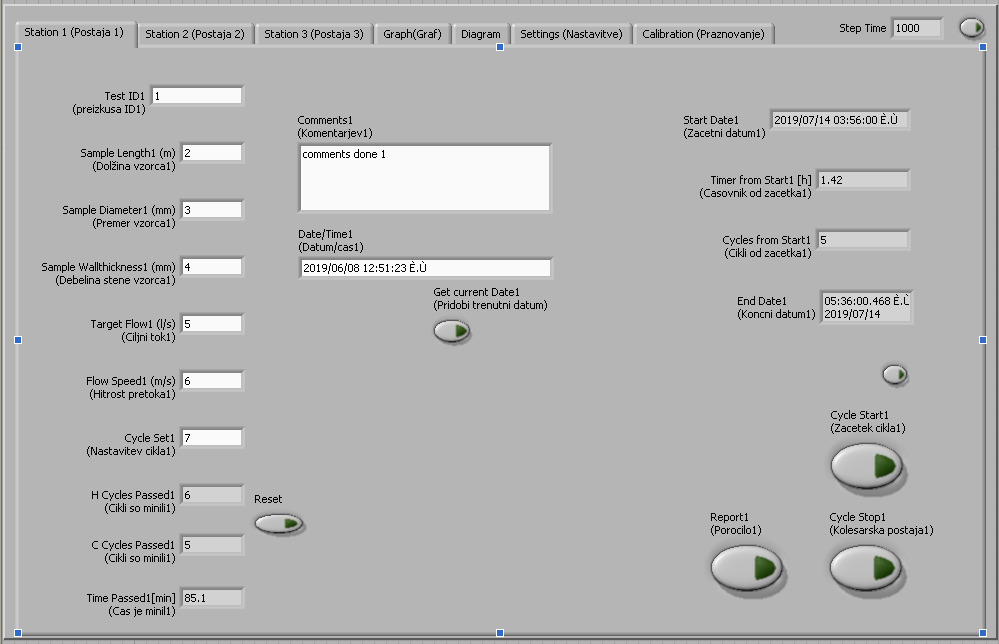The height and width of the screenshot is (644, 999).
Task: Switch to Station 2 (Postaja 2) tab
Action: pos(194,34)
